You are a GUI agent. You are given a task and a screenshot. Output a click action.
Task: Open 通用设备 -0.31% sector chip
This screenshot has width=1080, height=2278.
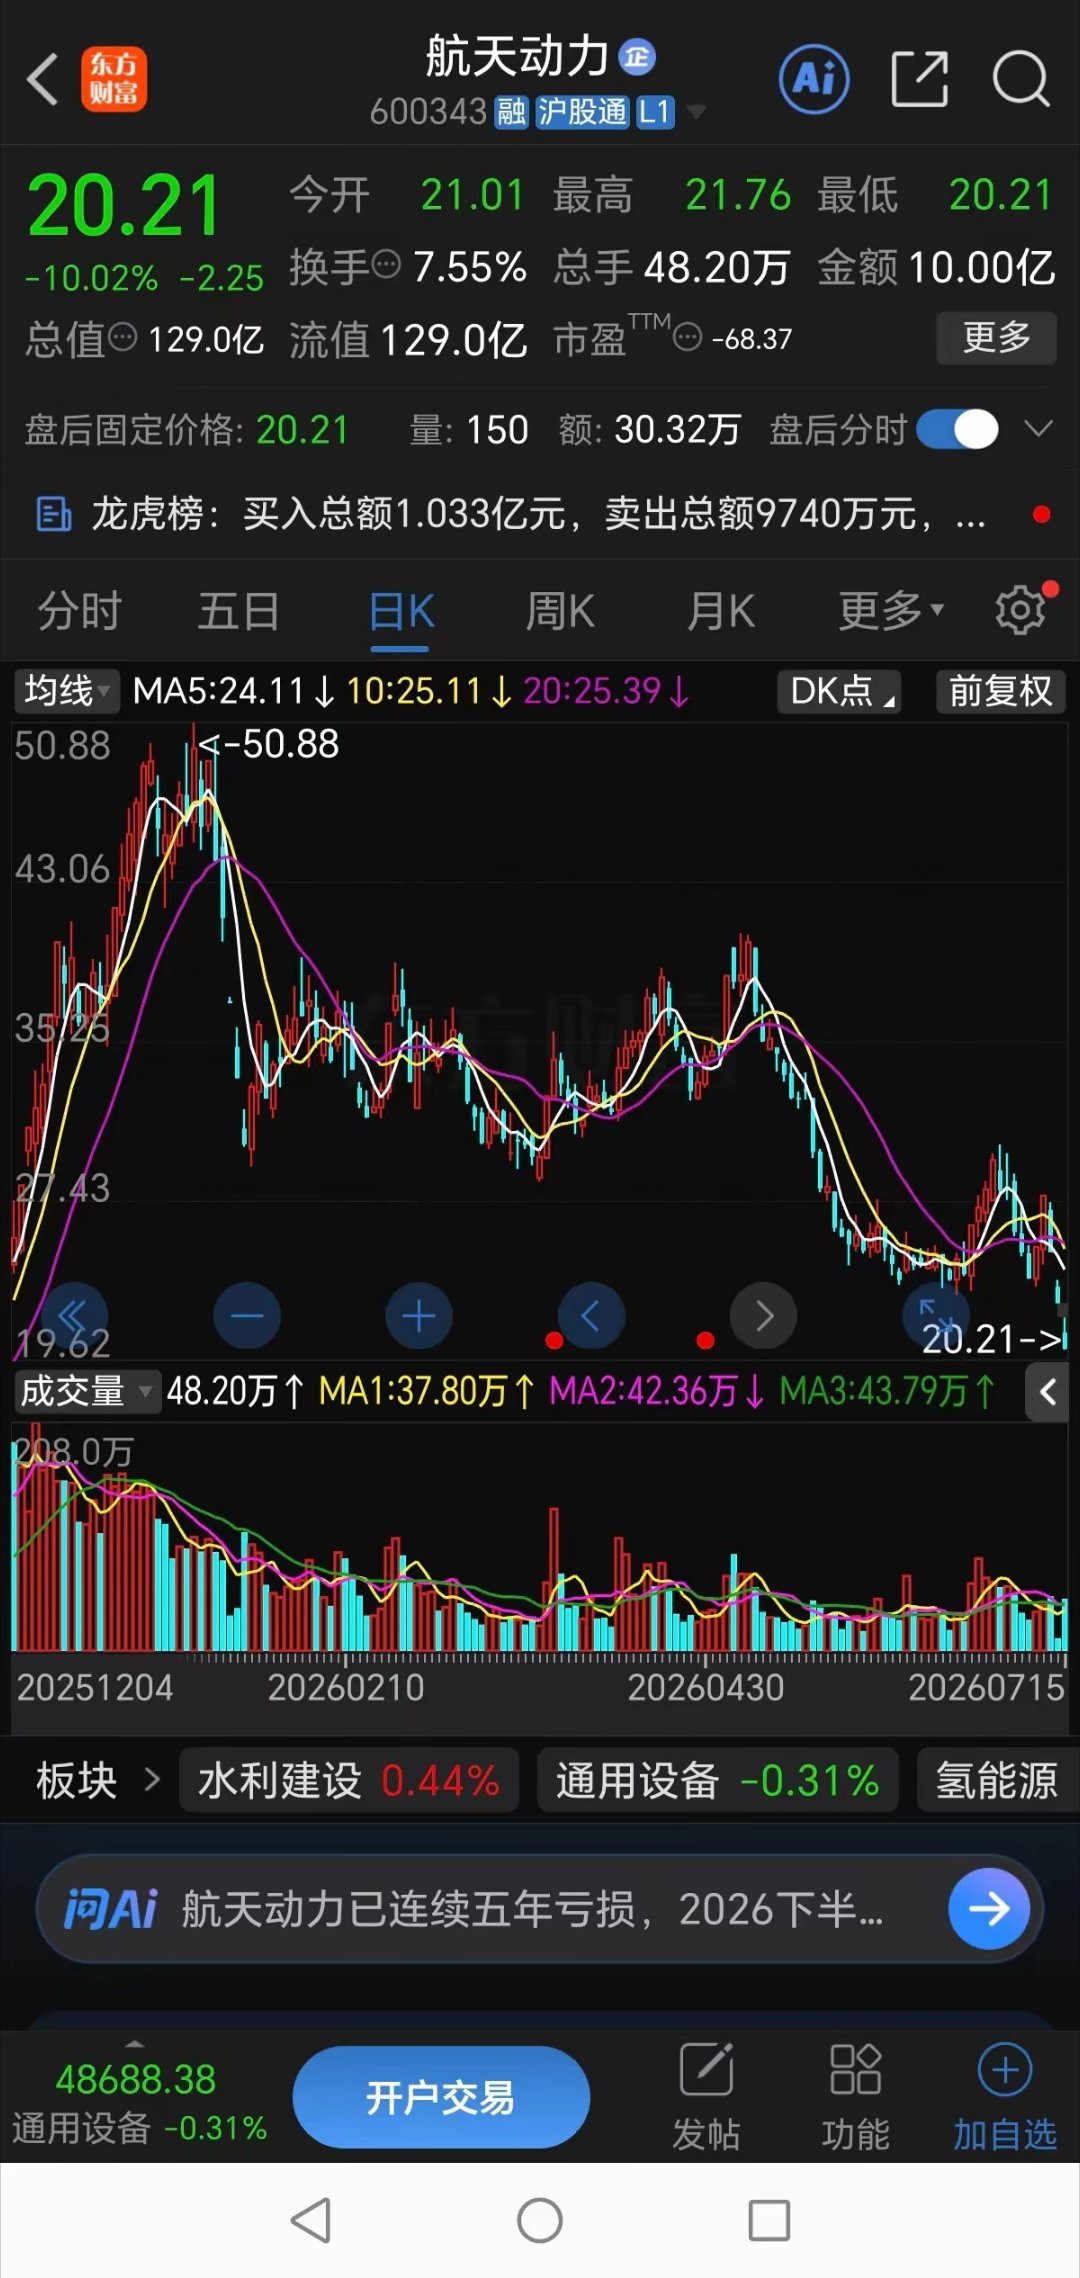click(x=717, y=1780)
